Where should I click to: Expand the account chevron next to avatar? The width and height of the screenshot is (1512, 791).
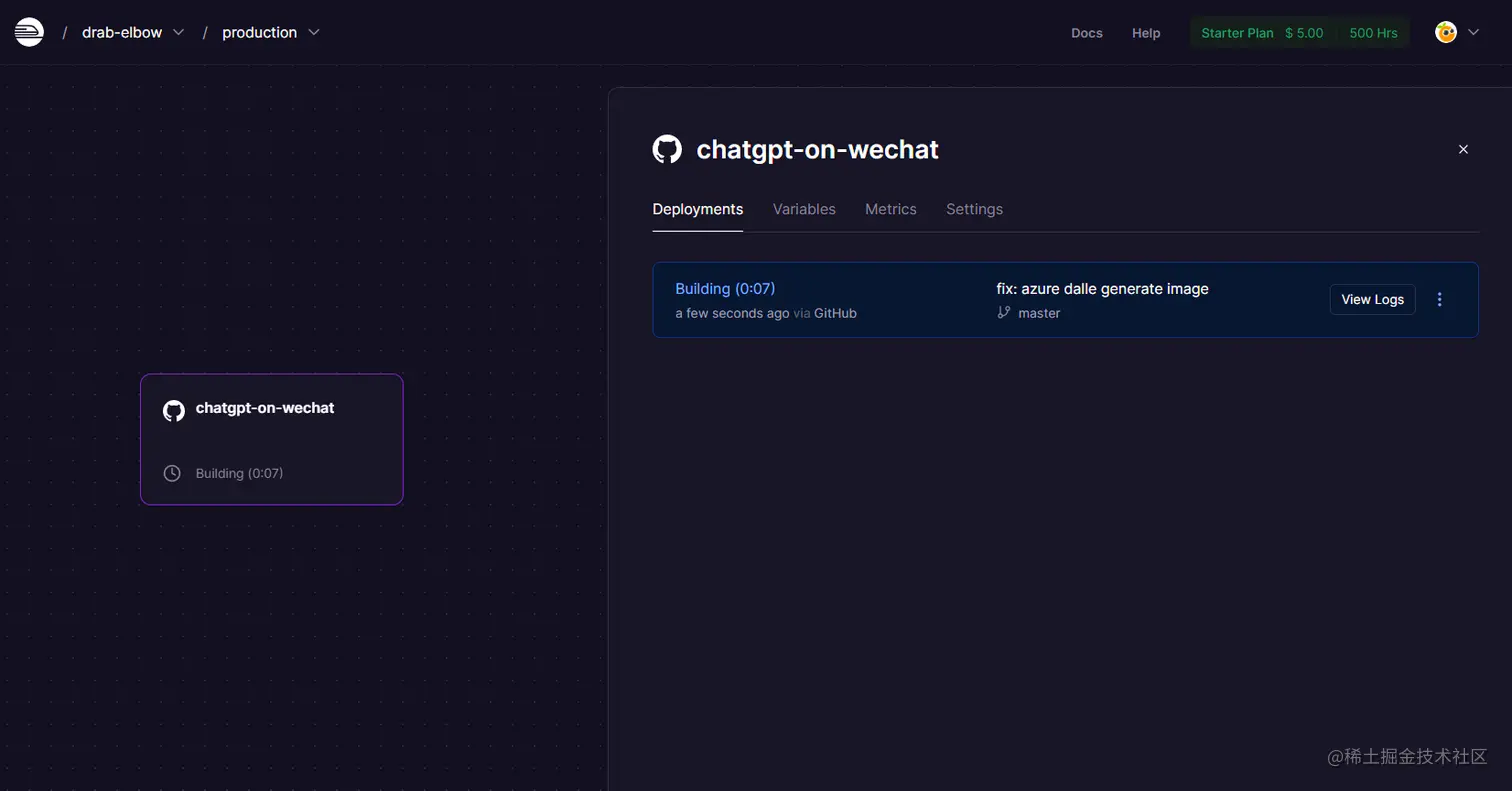coord(1473,32)
